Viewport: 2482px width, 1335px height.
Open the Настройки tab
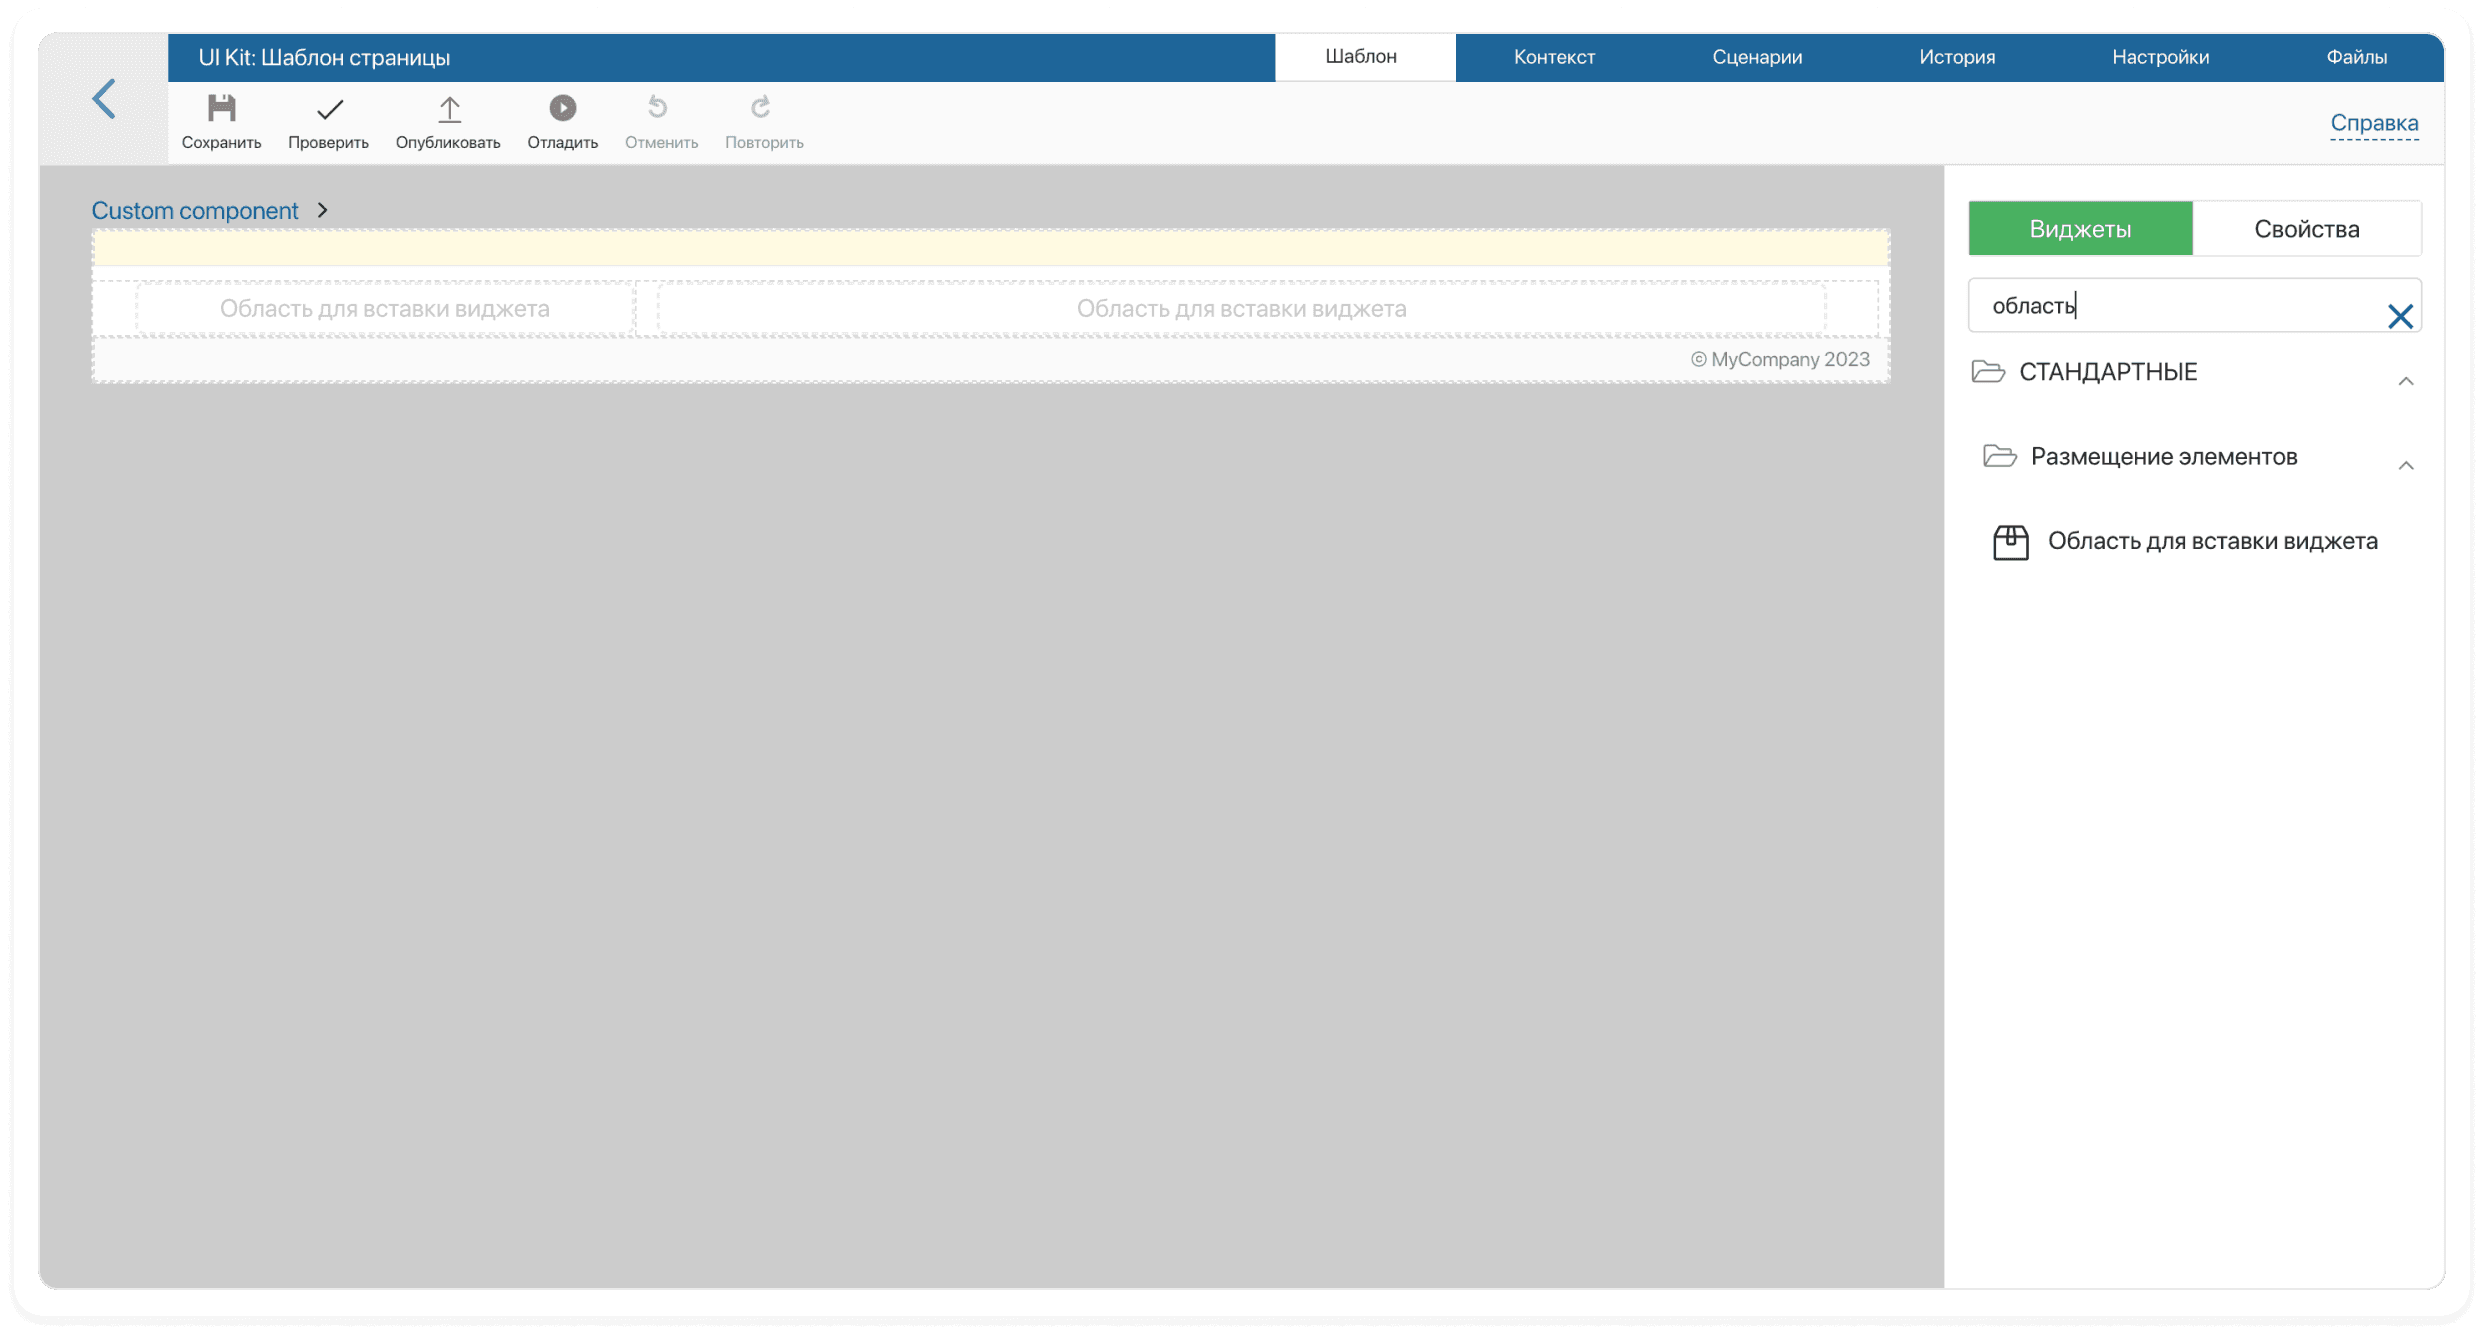2160,57
